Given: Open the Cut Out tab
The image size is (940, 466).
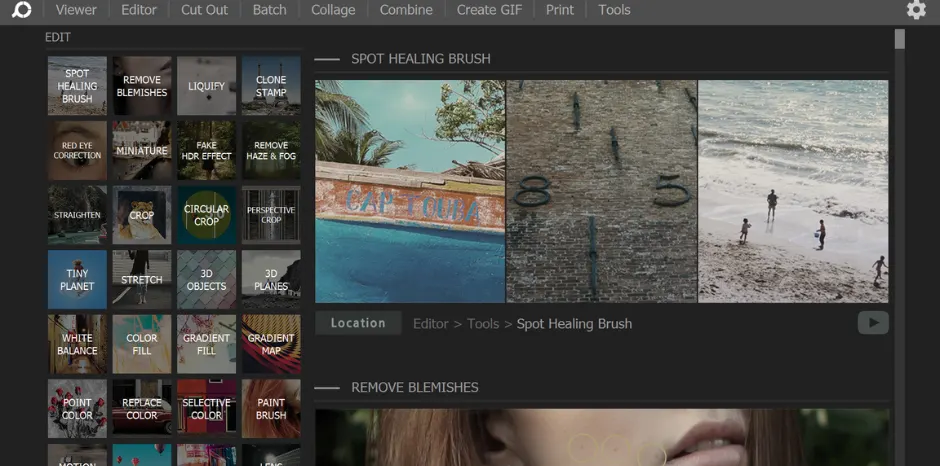Looking at the screenshot, I should (204, 10).
